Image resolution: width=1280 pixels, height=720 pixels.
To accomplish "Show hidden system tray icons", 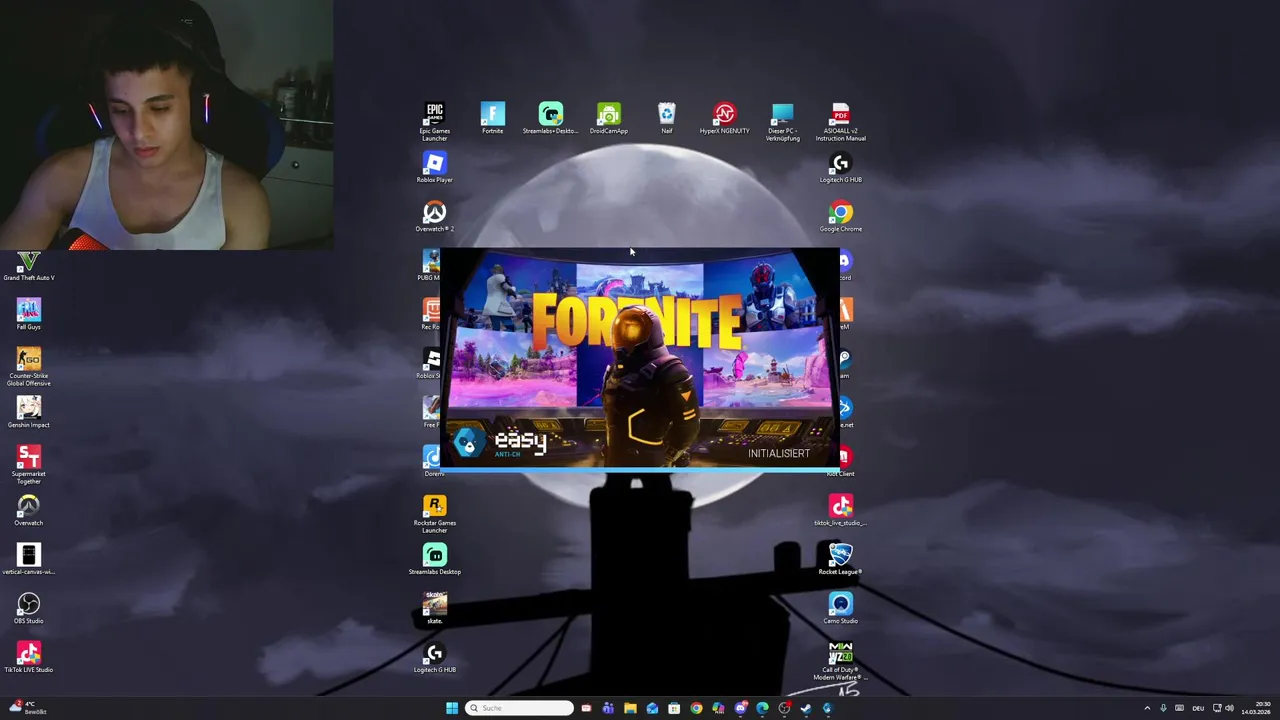I will [1147, 708].
